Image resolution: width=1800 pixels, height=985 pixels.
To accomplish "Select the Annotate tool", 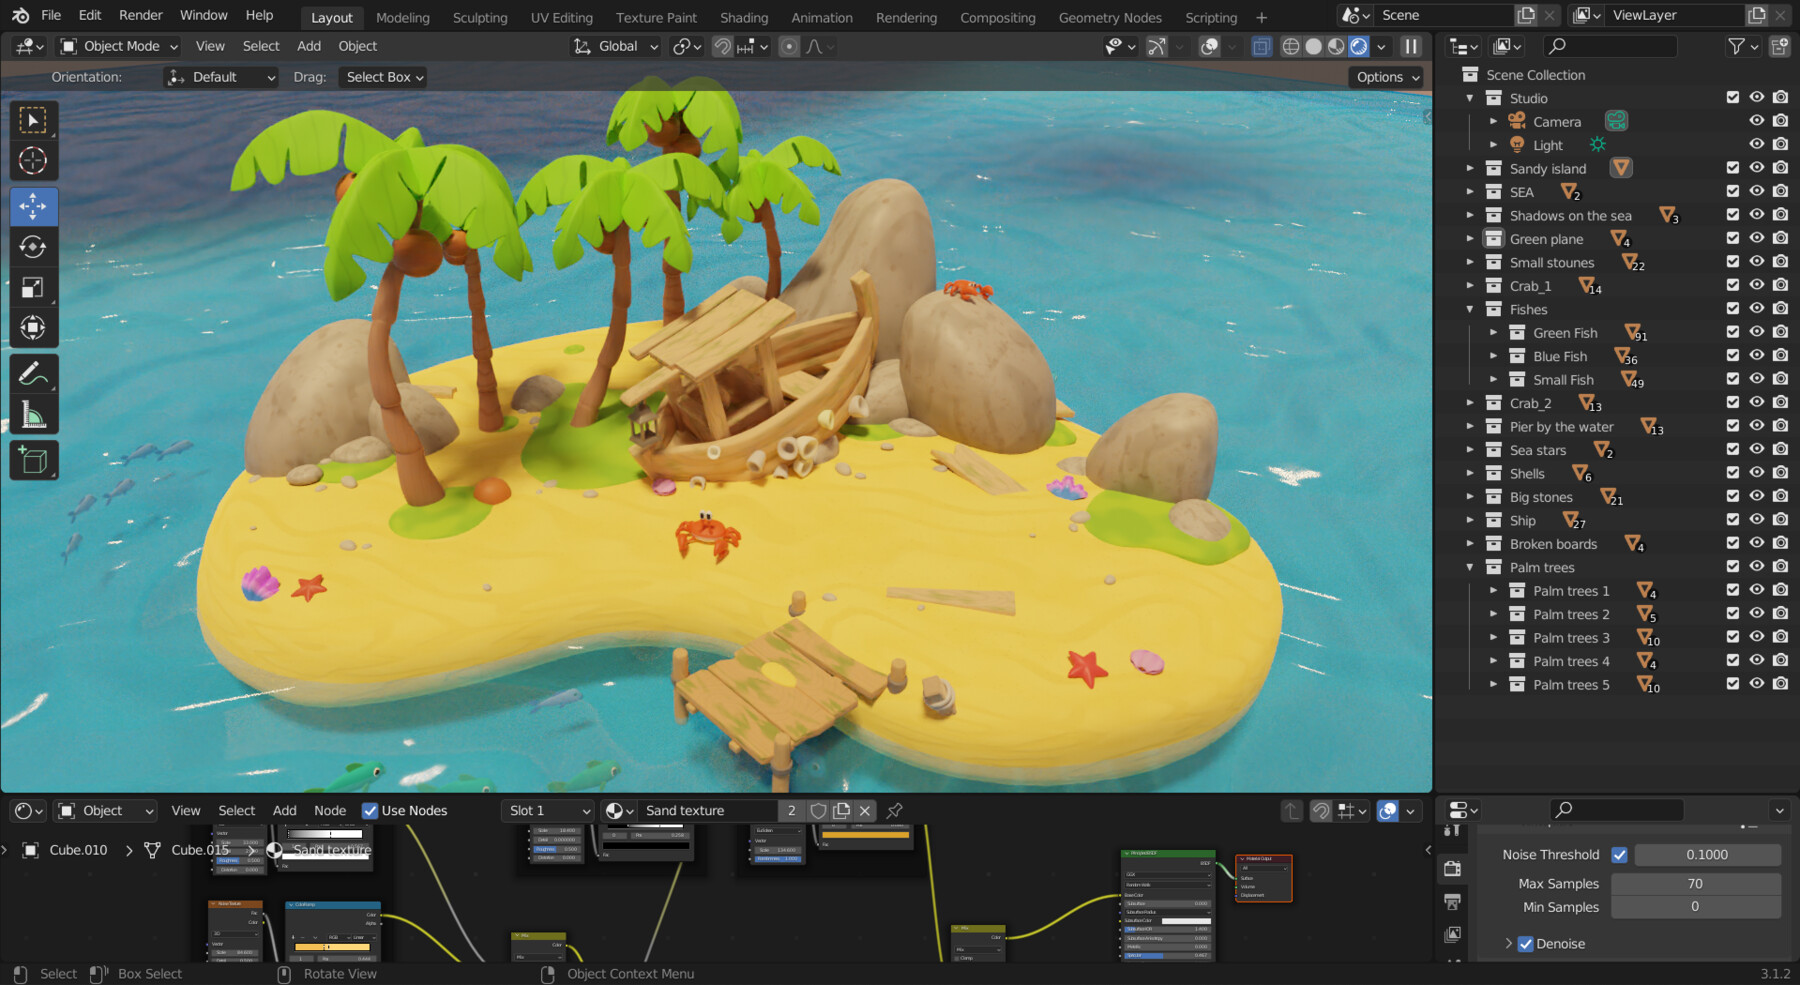I will pyautogui.click(x=33, y=374).
